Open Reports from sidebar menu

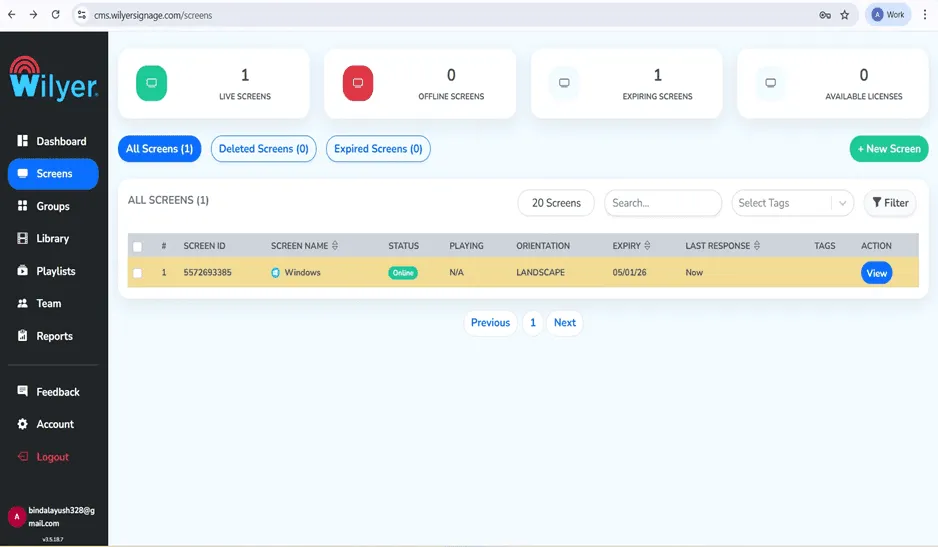click(x=53, y=336)
